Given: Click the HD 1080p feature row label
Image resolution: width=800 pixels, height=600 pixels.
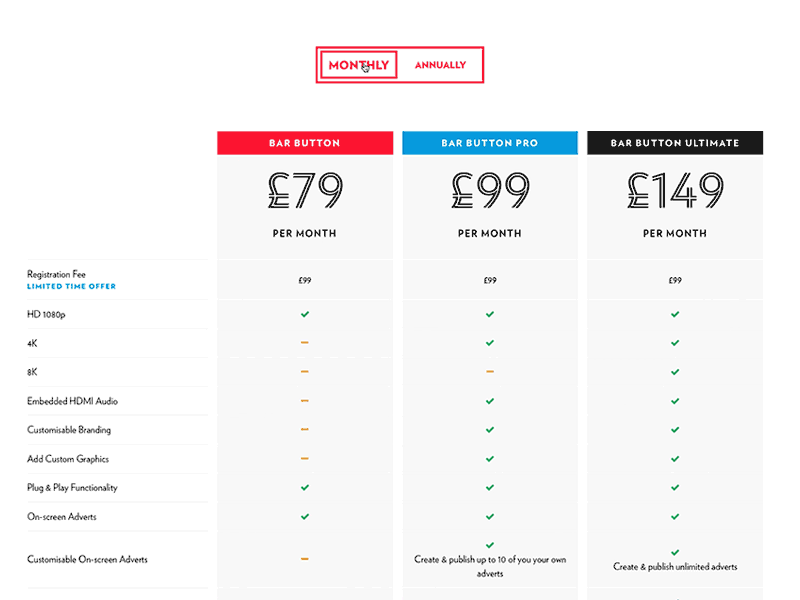Looking at the screenshot, I should (x=46, y=314).
